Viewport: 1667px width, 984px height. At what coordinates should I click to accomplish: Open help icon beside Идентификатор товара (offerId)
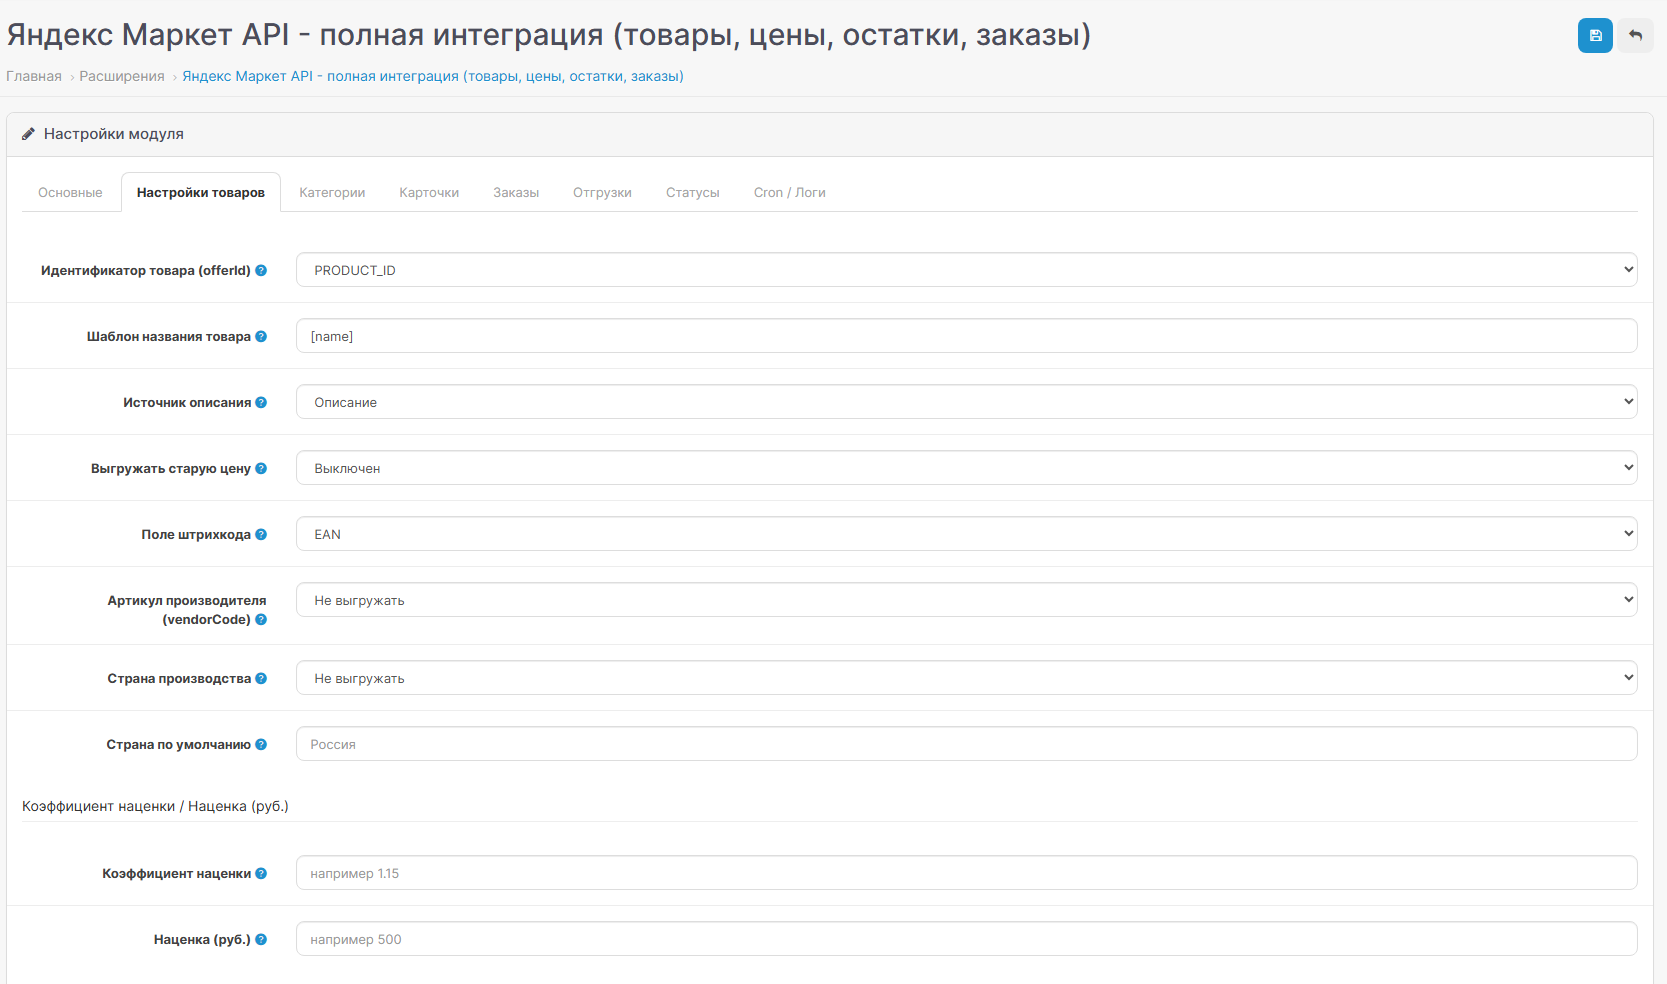tap(261, 270)
